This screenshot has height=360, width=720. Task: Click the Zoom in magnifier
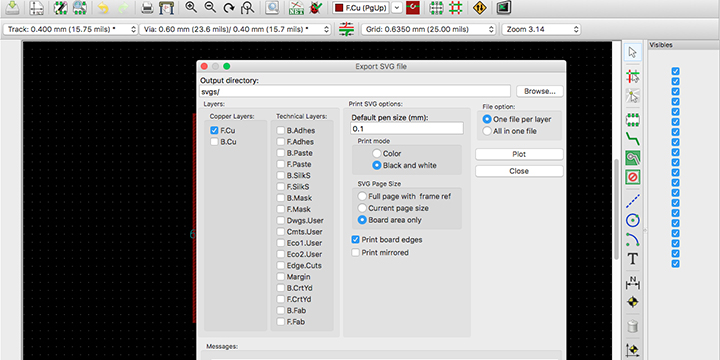click(191, 7)
